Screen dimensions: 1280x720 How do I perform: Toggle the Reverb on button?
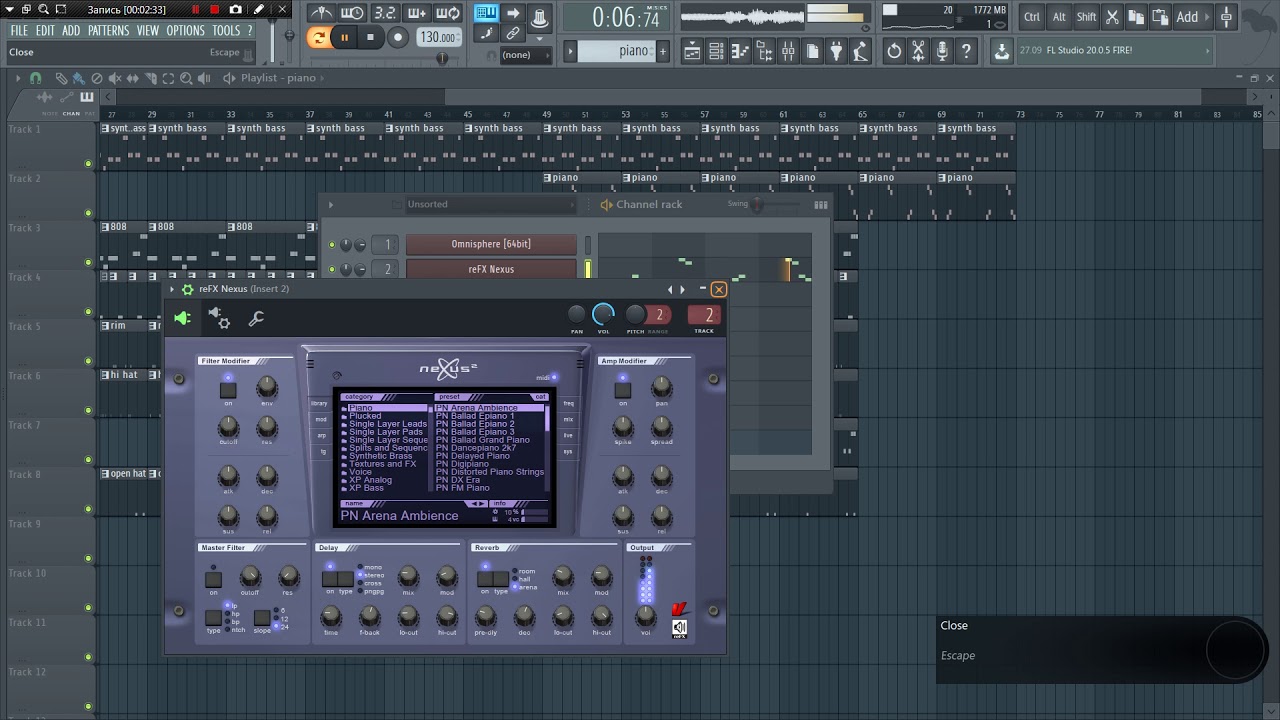point(485,579)
